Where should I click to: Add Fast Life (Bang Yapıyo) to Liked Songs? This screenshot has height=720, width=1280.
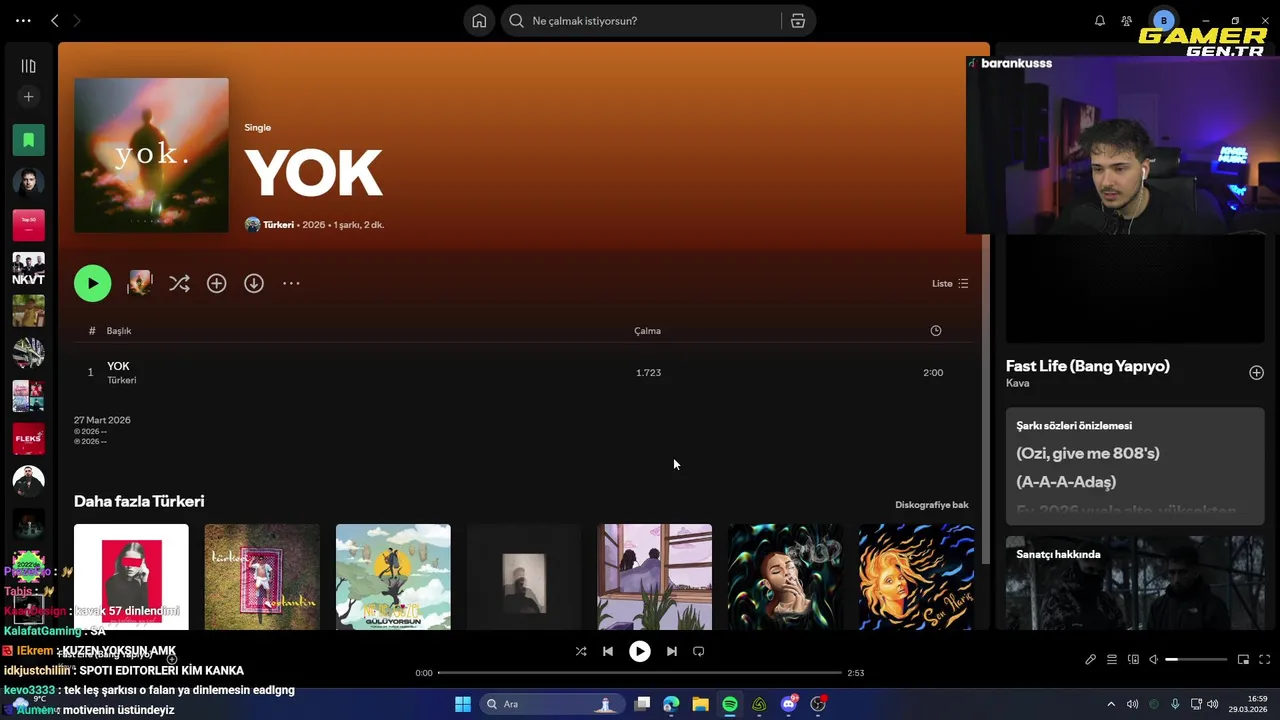click(x=1257, y=373)
